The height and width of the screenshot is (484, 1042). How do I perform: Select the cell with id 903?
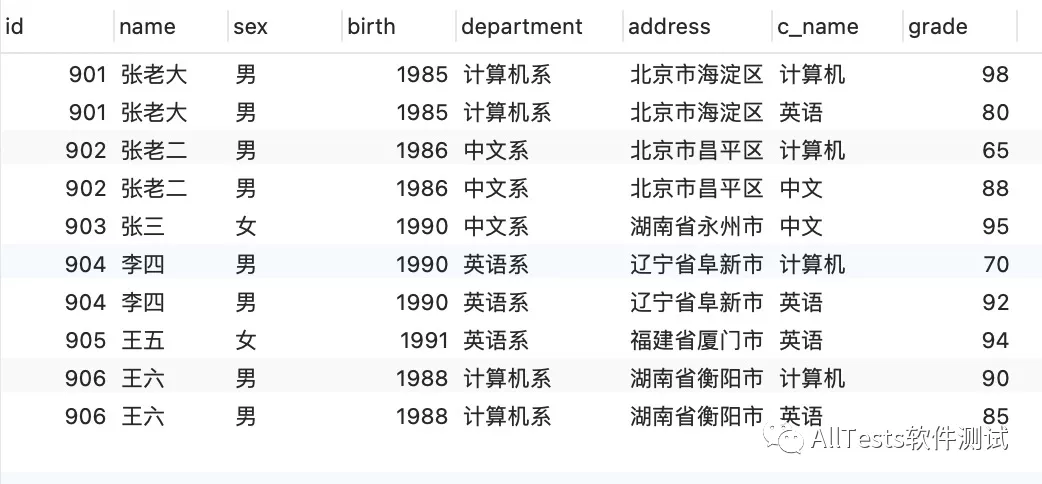pyautogui.click(x=85, y=227)
